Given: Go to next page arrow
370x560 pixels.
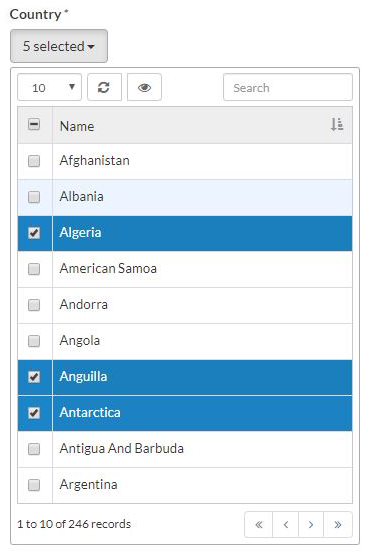Looking at the screenshot, I should (311, 524).
